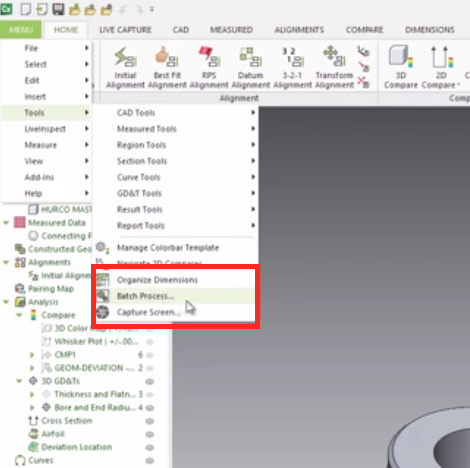470x468 pixels.
Task: Choose Organize Dimensions menu item
Action: click(x=175, y=280)
